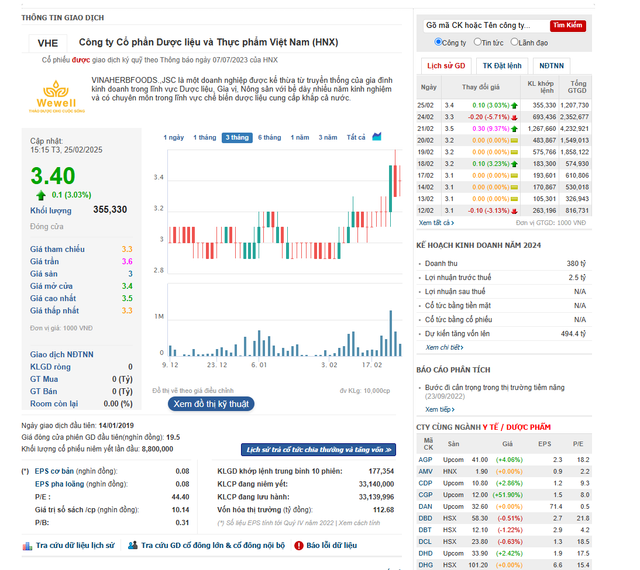Set chart range to 1 tháng
This screenshot has height=570, width=640.
pos(204,138)
